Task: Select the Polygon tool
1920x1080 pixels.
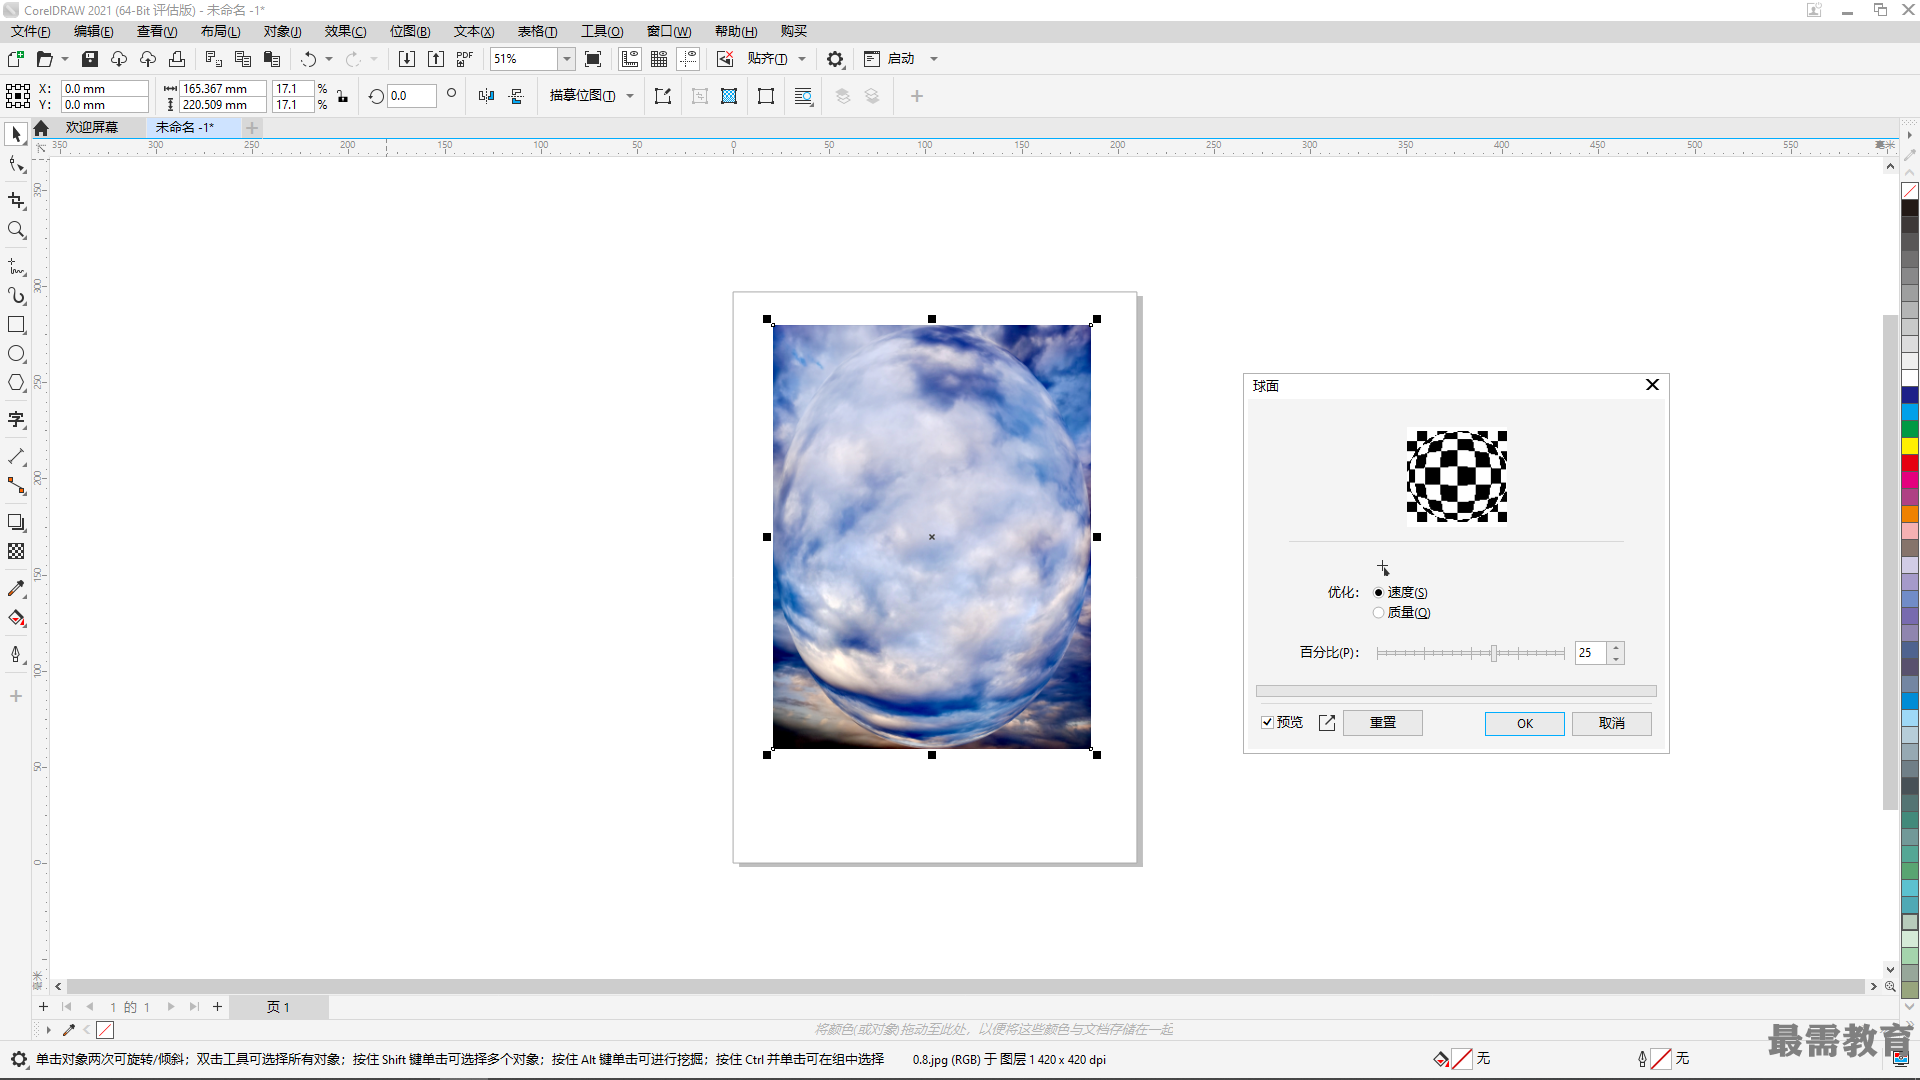Action: (16, 383)
